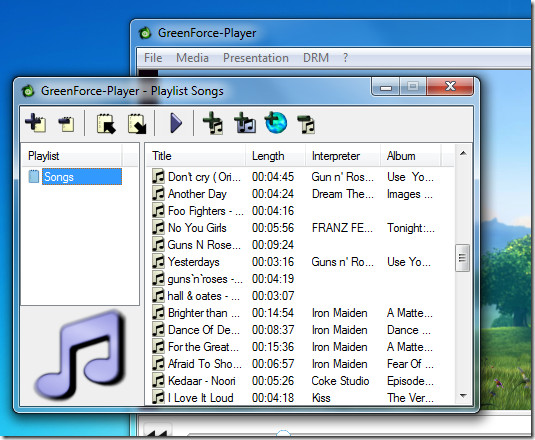Viewport: 535px width, 440px height.
Task: Click the album cell "Tonight:..."
Action: (x=411, y=228)
